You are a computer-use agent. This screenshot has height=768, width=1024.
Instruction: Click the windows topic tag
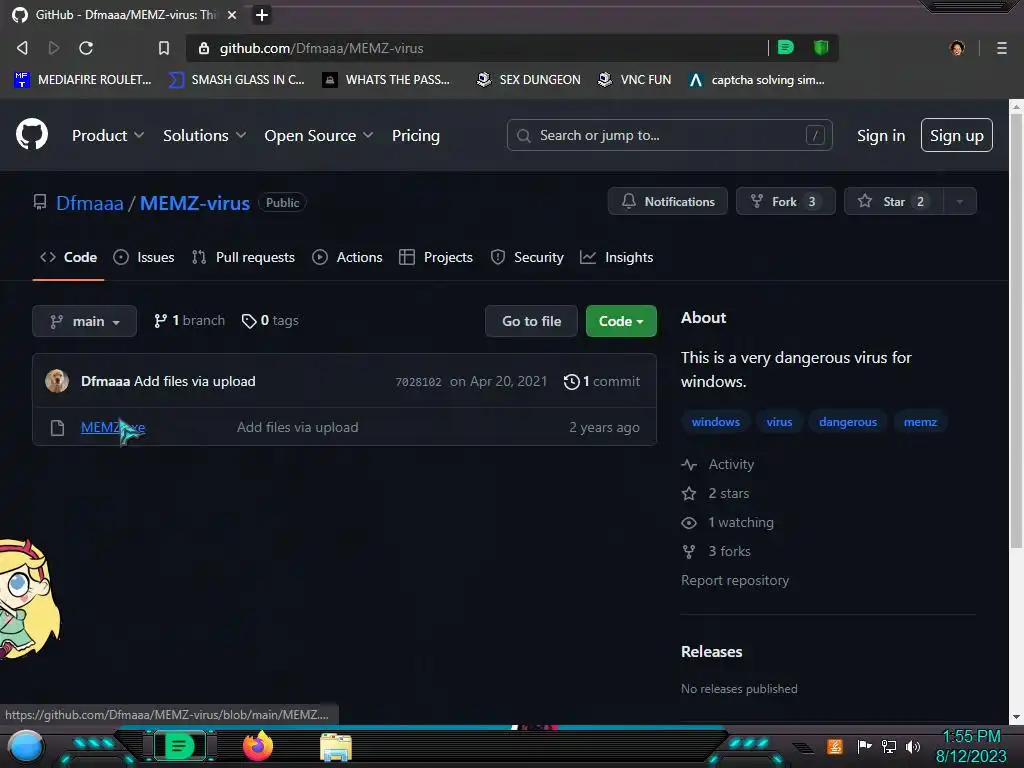(716, 422)
